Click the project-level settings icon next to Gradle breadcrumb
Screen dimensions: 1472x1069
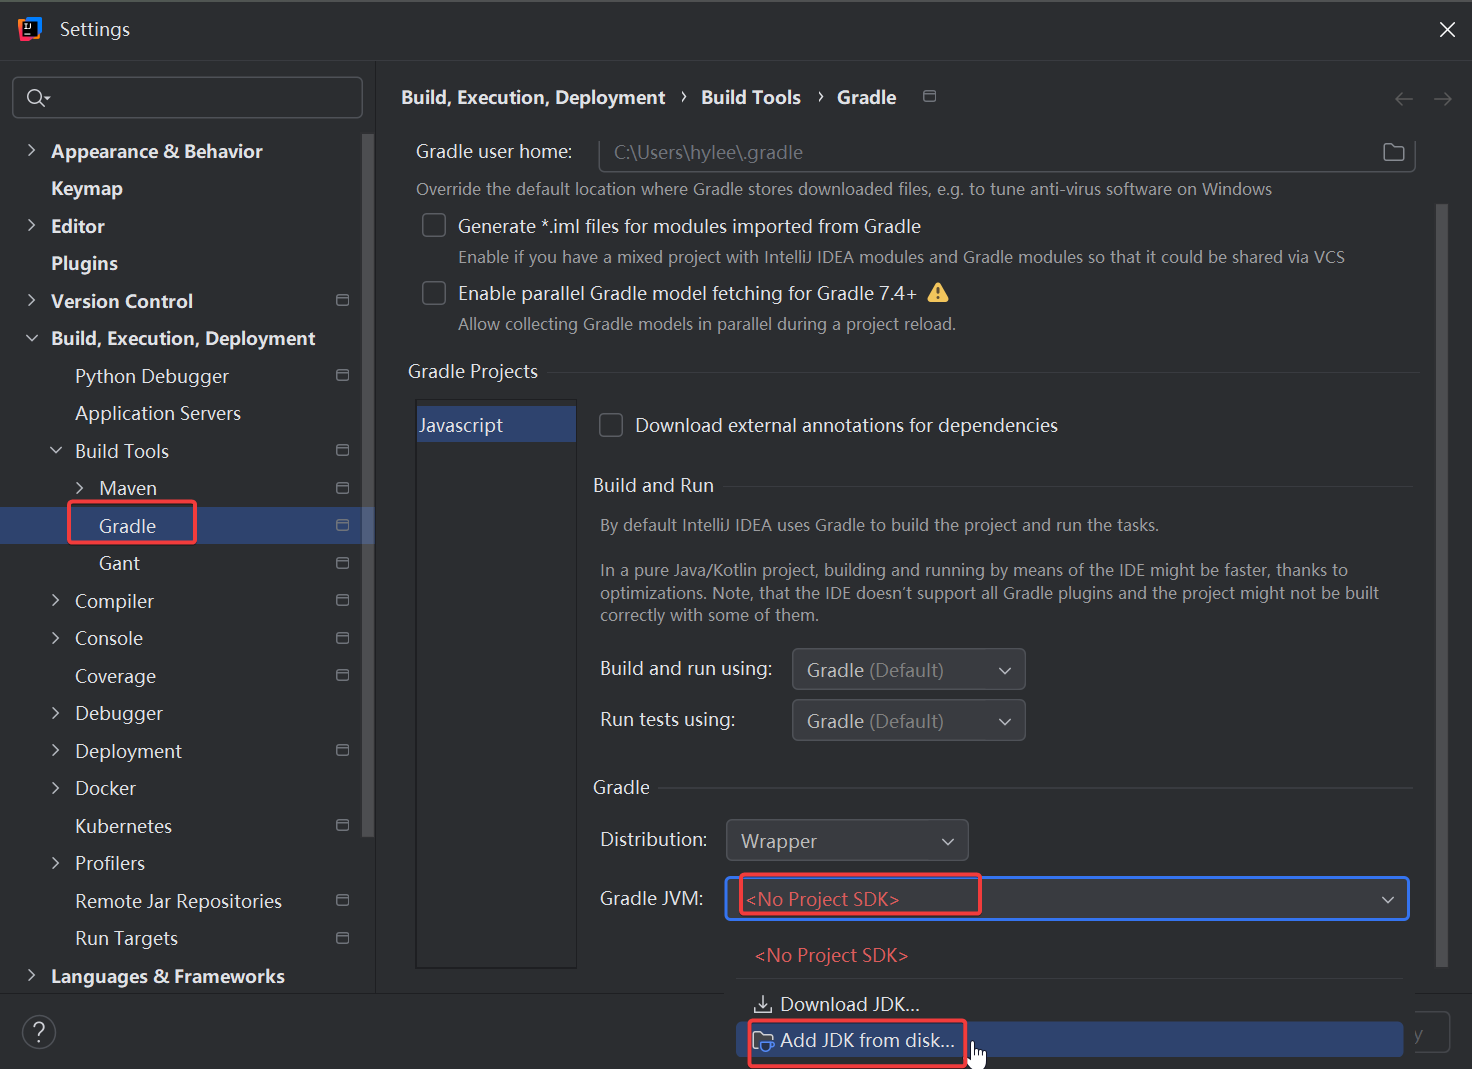click(x=929, y=97)
